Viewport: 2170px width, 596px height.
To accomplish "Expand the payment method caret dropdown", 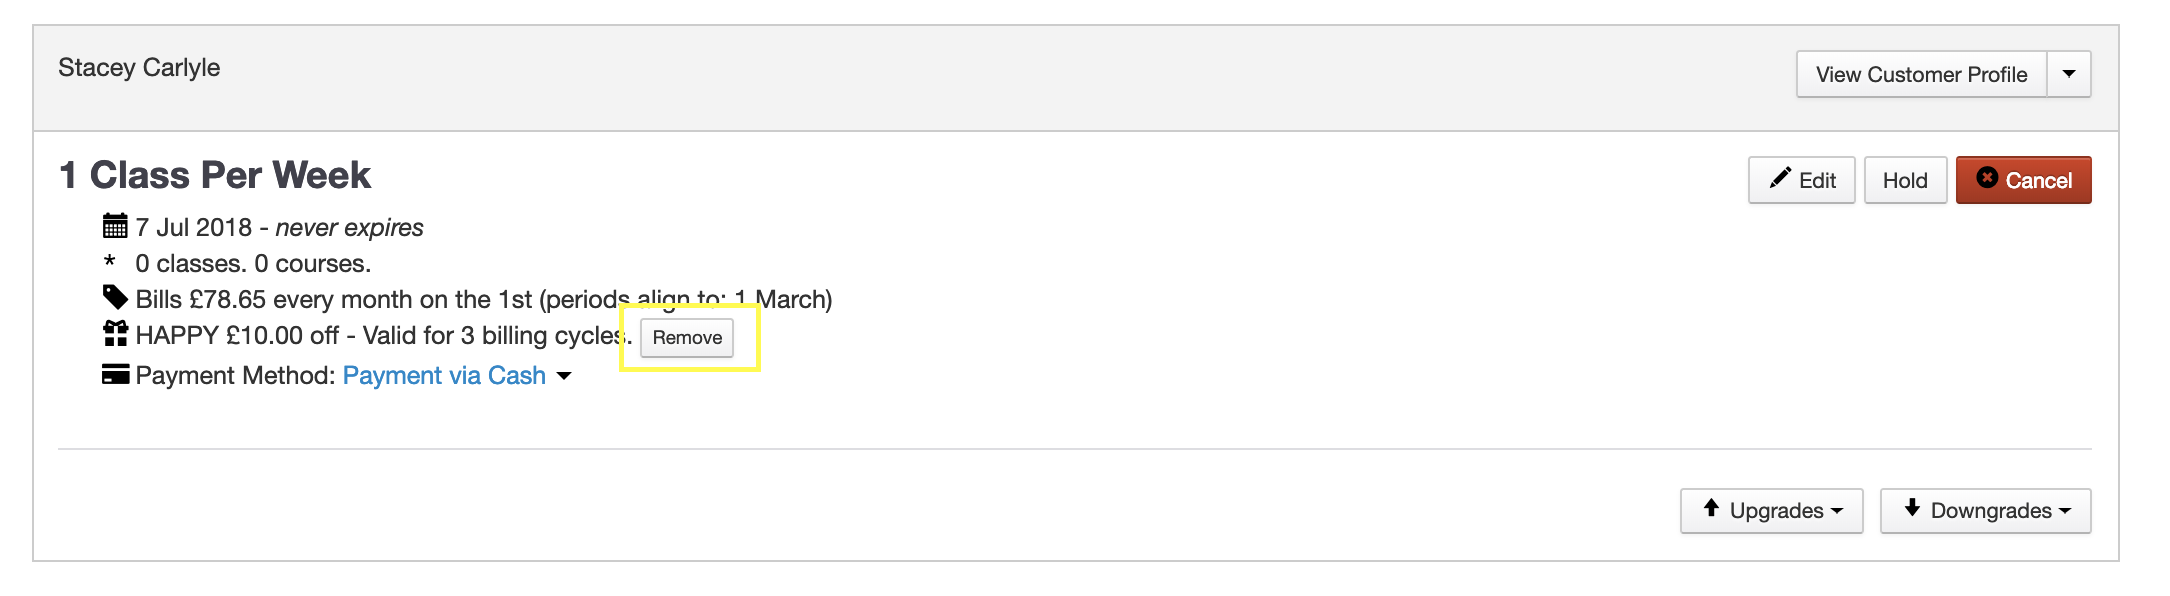I will (564, 376).
